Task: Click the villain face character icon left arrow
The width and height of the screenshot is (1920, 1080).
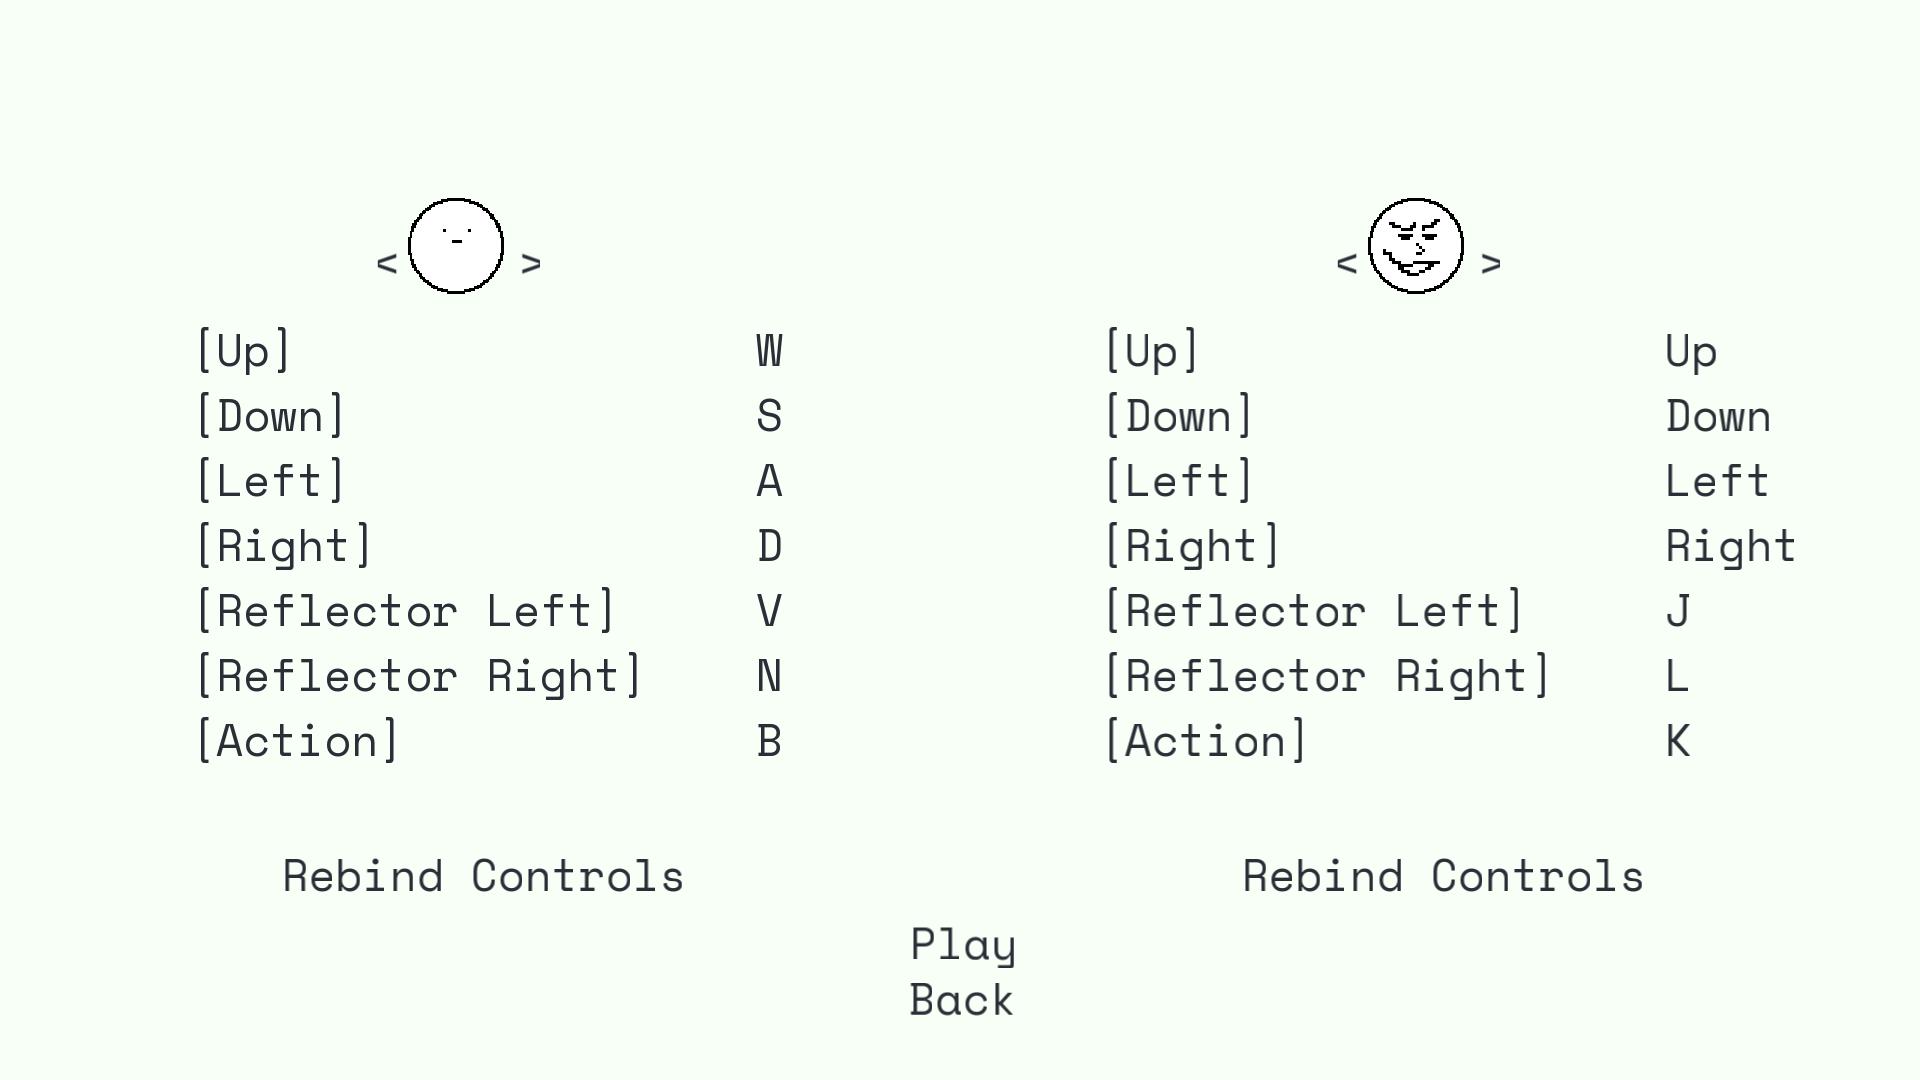Action: (x=1345, y=261)
